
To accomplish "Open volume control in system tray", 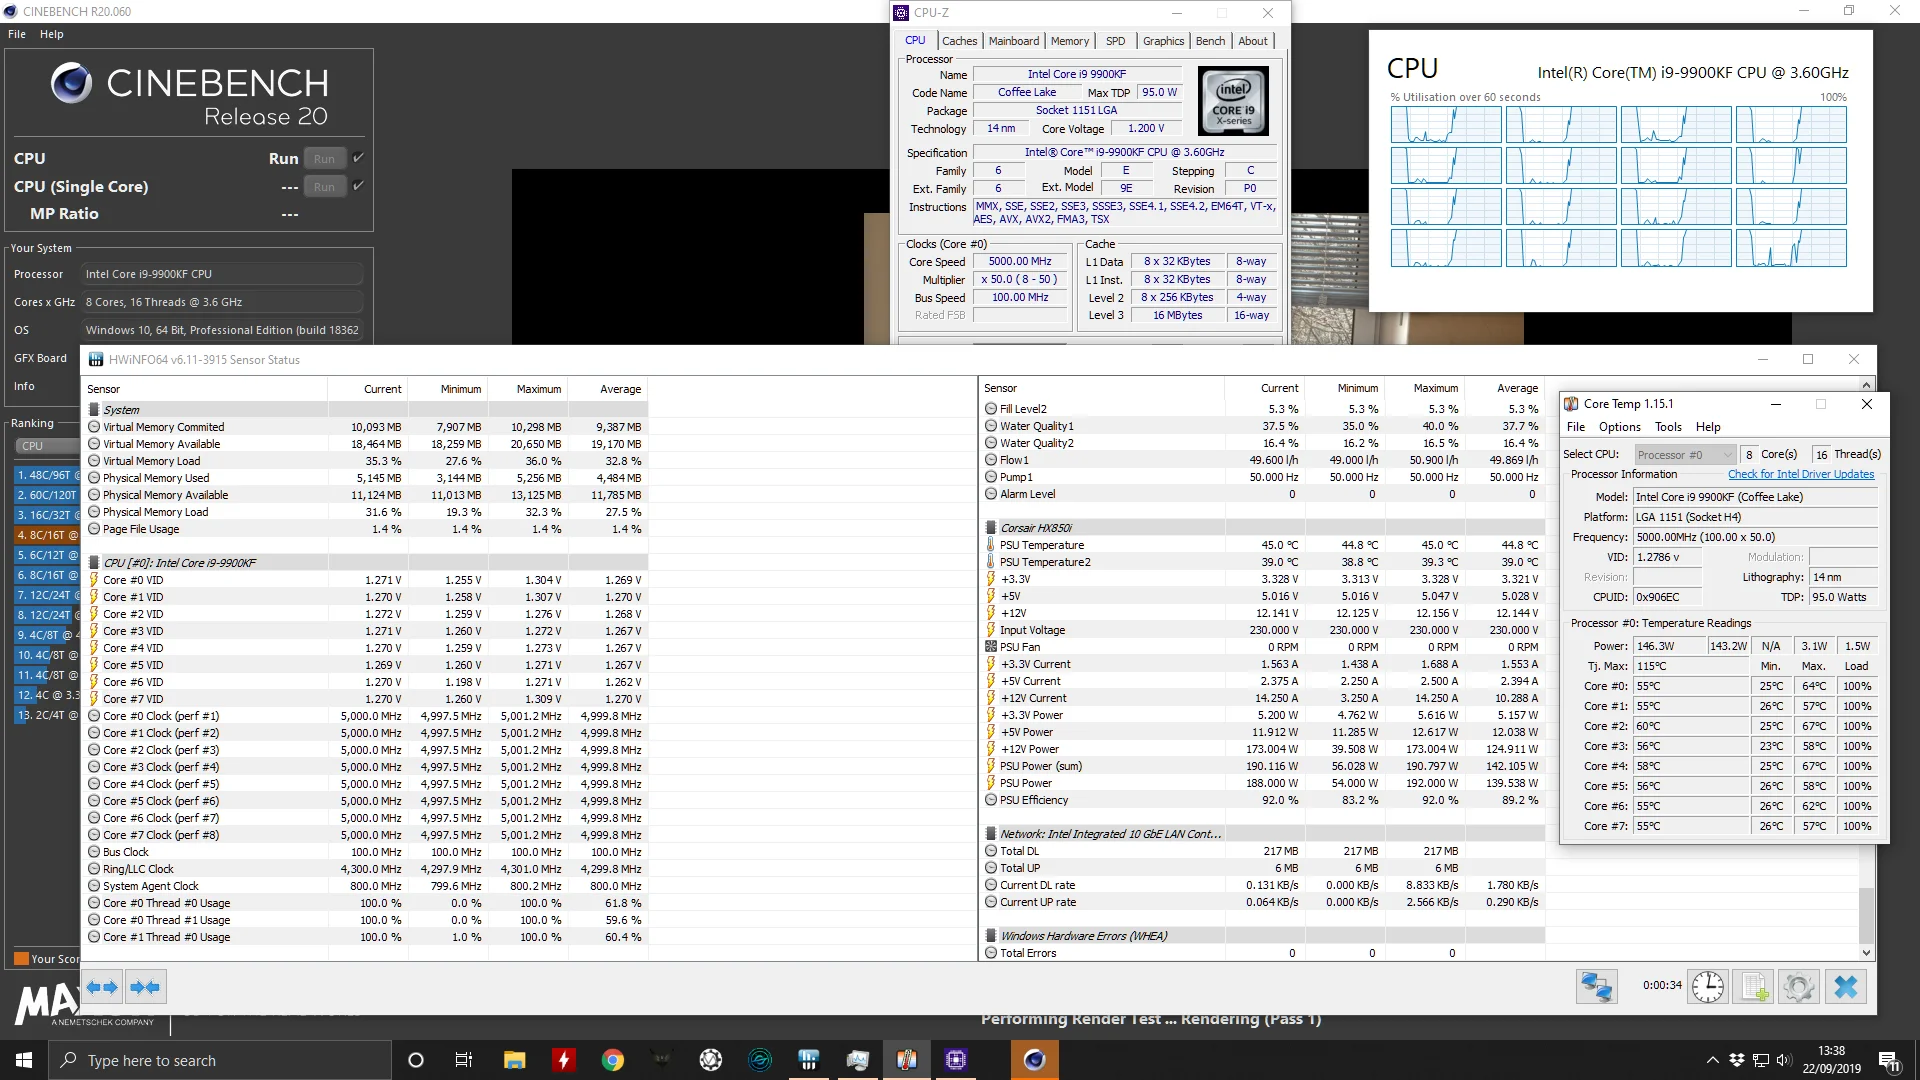I will [1783, 1060].
